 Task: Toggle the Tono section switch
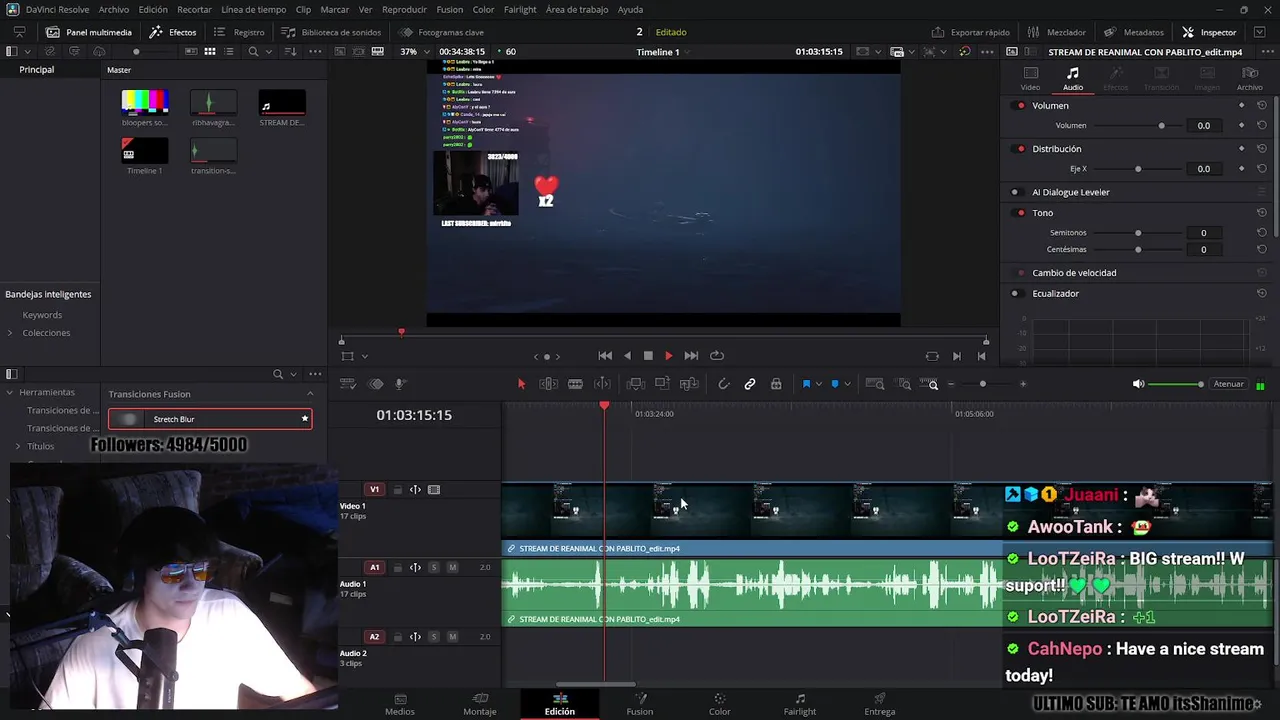click(1020, 213)
